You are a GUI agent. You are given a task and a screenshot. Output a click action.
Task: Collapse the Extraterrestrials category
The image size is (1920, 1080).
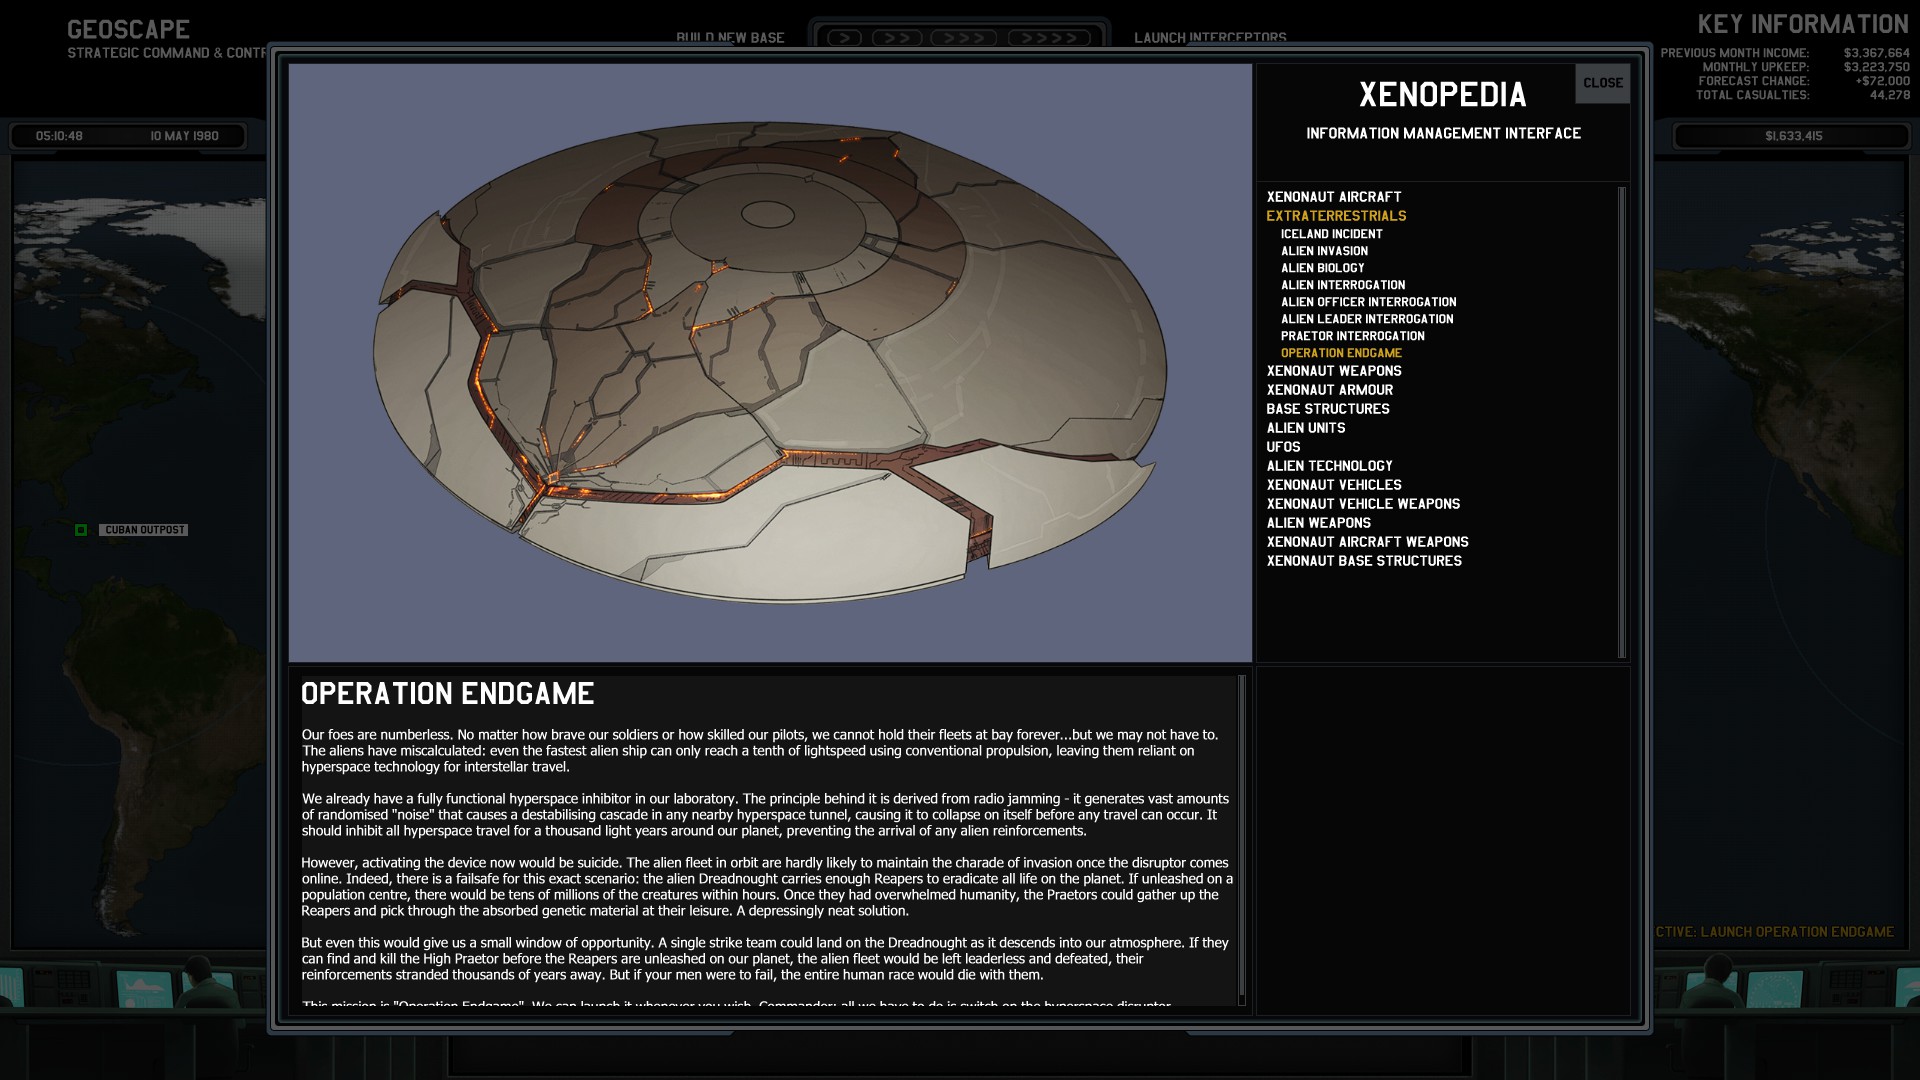(1335, 216)
